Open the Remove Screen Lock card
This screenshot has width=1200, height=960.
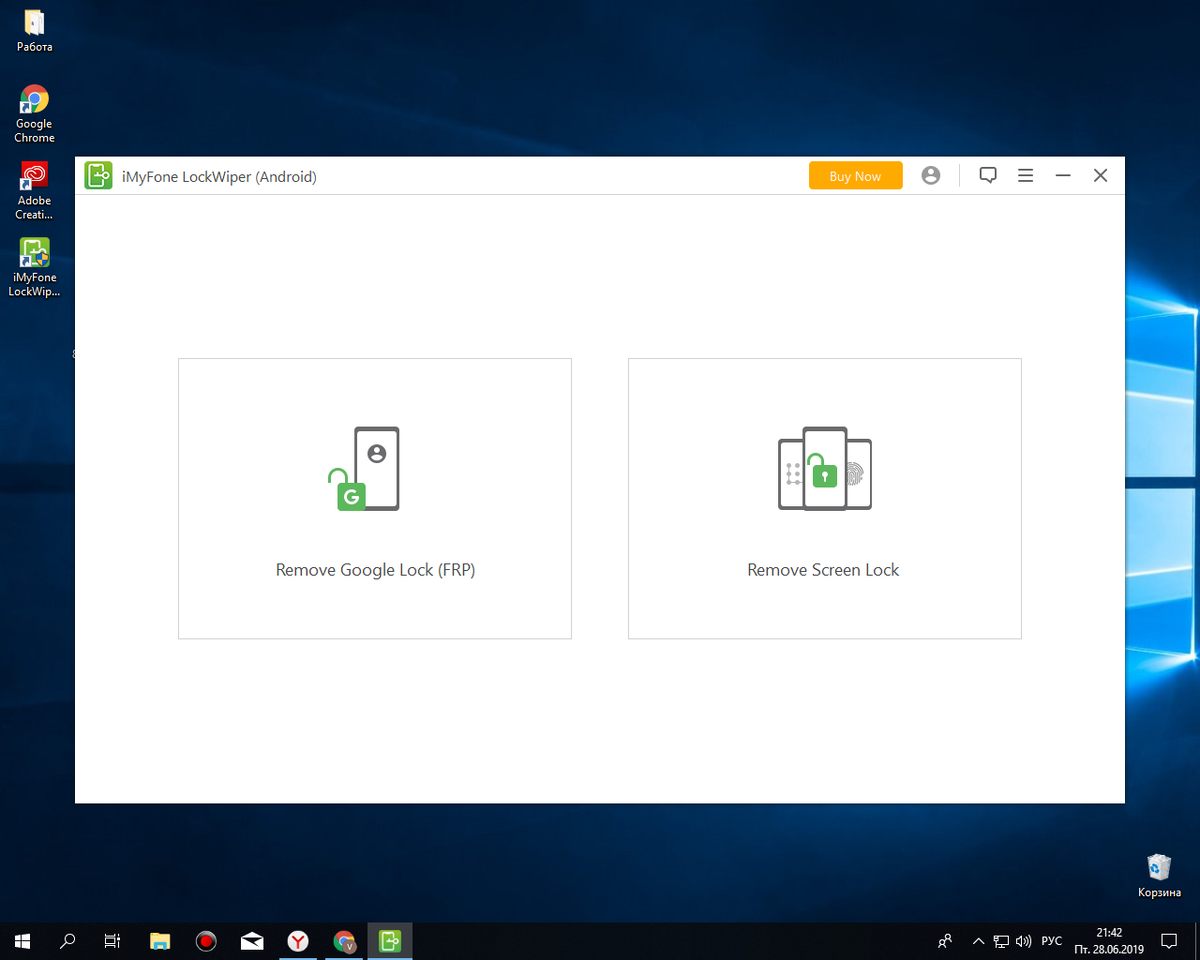[x=825, y=499]
